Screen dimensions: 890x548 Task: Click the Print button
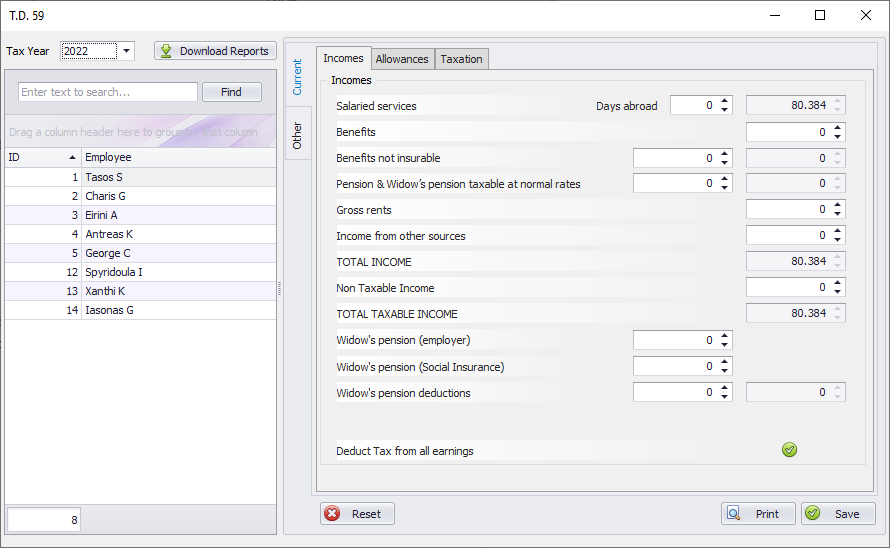pos(758,514)
